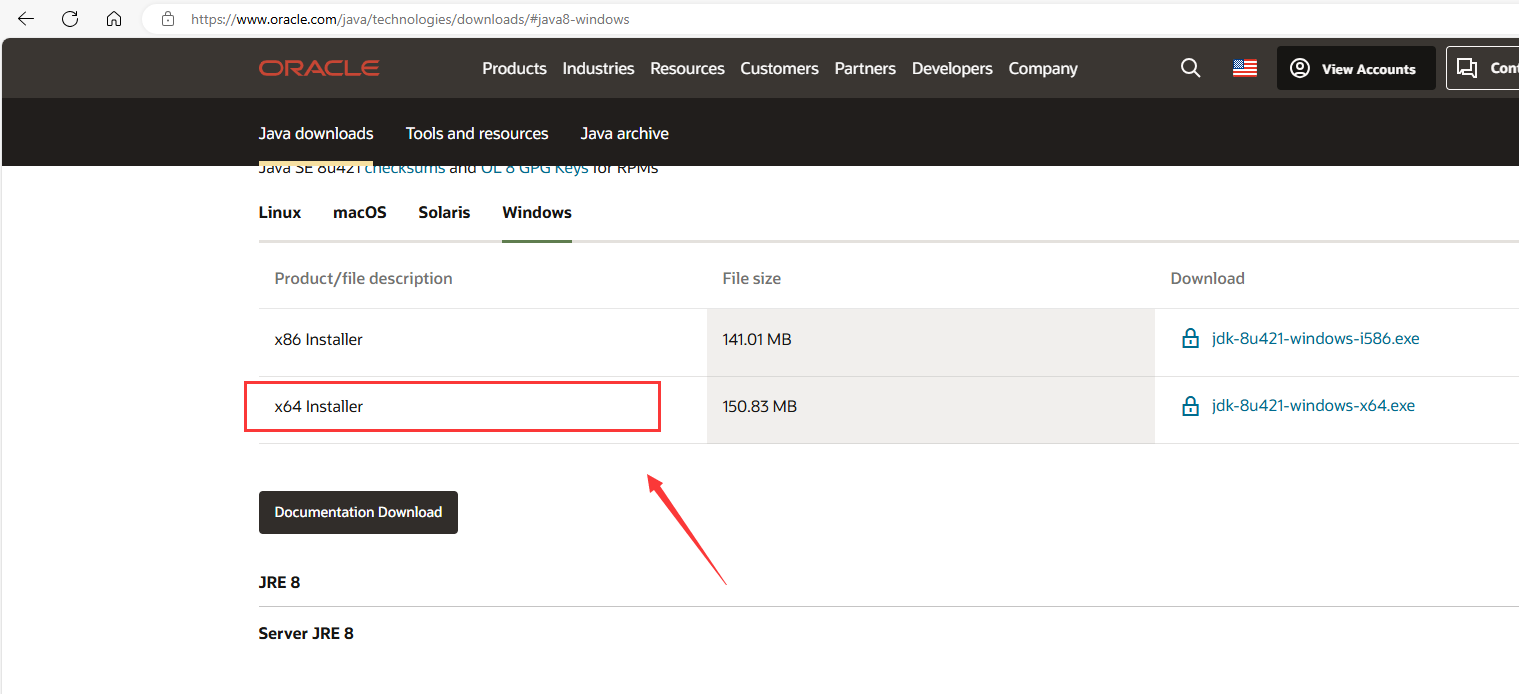
Task: Click the Contact button with chat icon
Action: pyautogui.click(x=1483, y=68)
